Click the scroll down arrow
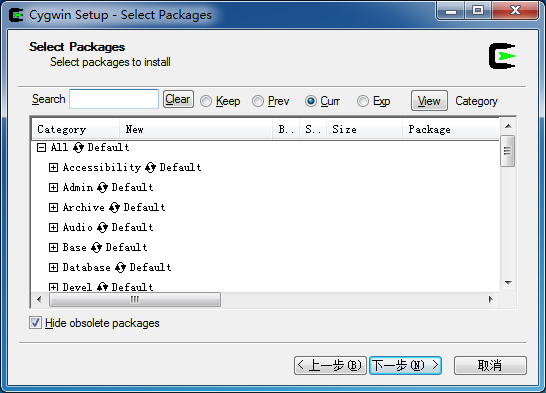Viewport: 546px width, 393px height. 508,283
